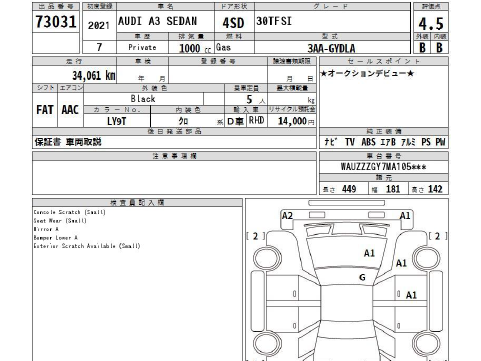Click the recycle deposit 14,000円
481x361 pixels.
coord(296,121)
